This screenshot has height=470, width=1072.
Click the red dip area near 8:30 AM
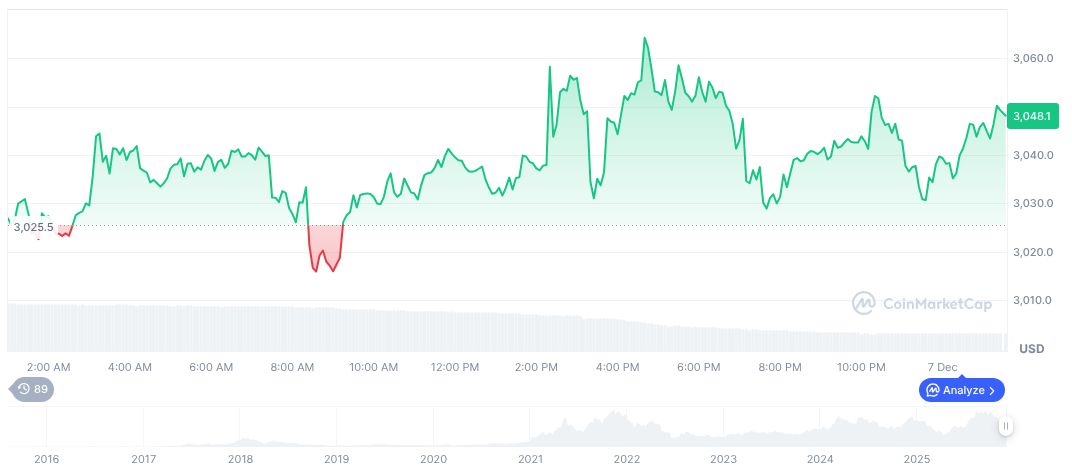325,247
